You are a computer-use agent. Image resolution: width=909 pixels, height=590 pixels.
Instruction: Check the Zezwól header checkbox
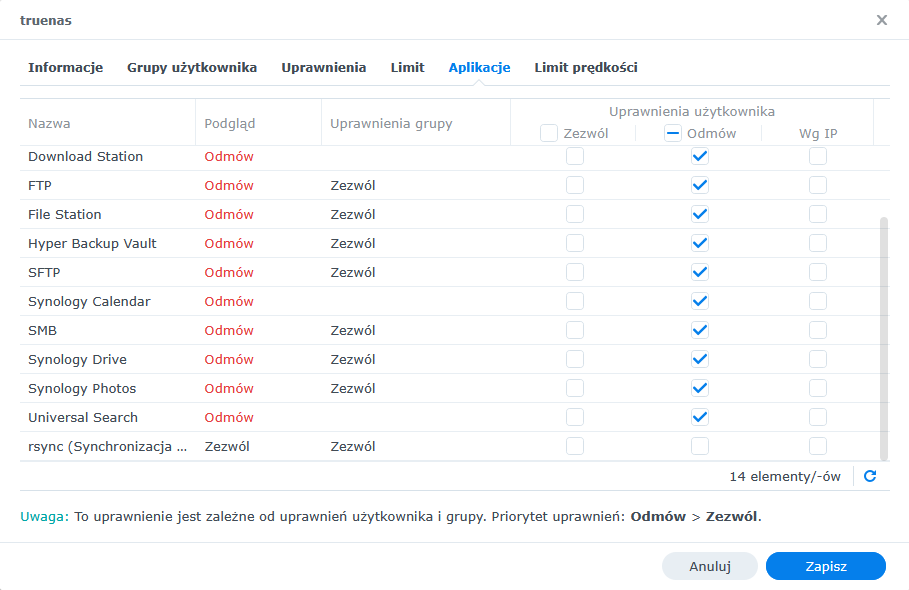(x=549, y=133)
